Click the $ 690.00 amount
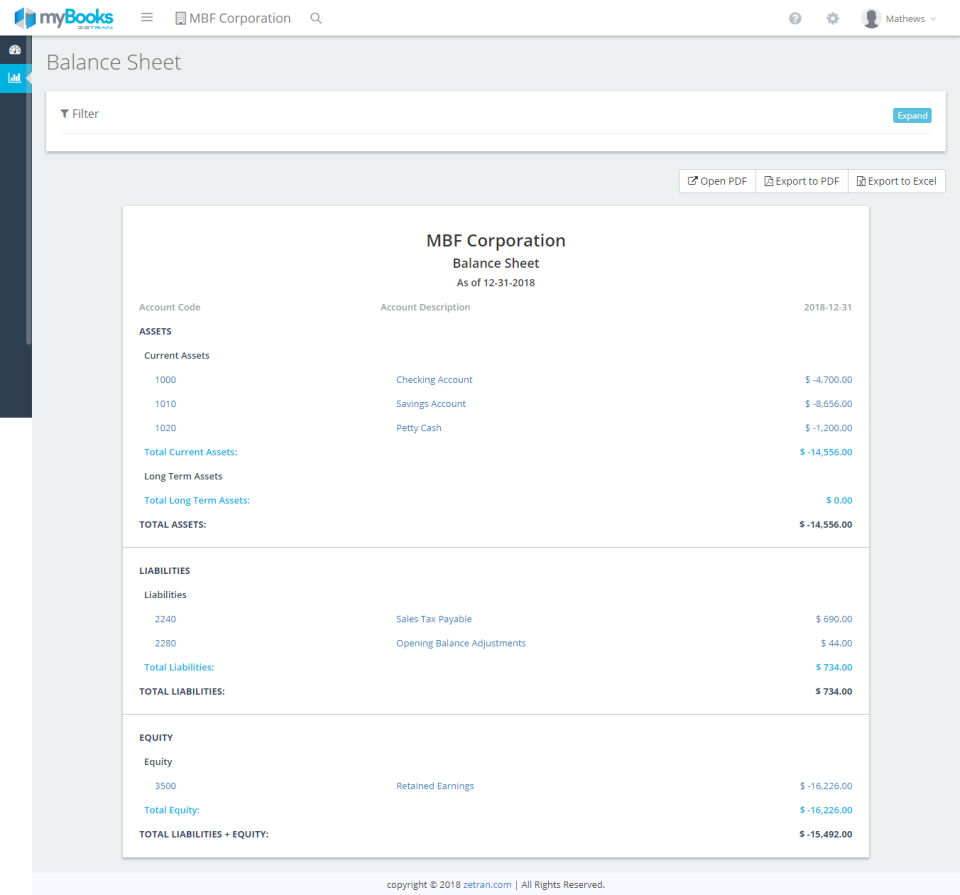The height and width of the screenshot is (895, 960). coord(834,619)
